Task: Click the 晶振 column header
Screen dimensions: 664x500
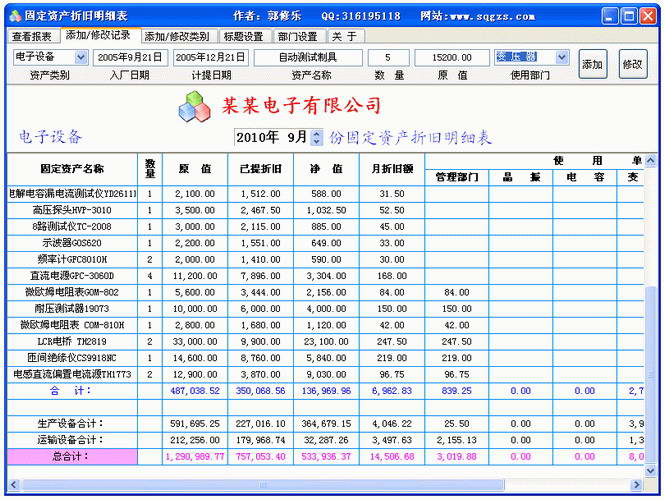Action: 521,177
